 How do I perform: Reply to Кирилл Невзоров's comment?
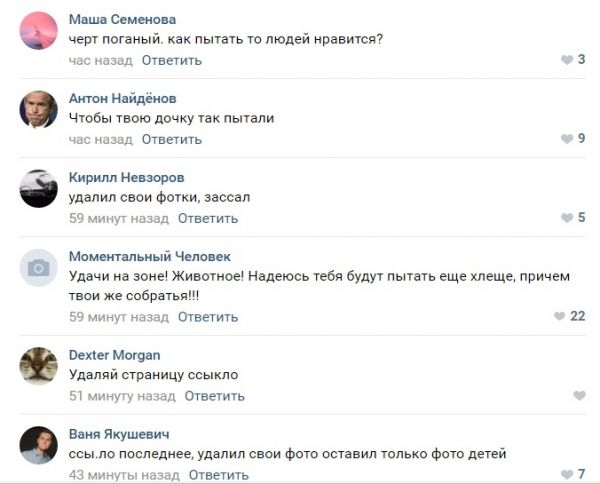point(207,218)
